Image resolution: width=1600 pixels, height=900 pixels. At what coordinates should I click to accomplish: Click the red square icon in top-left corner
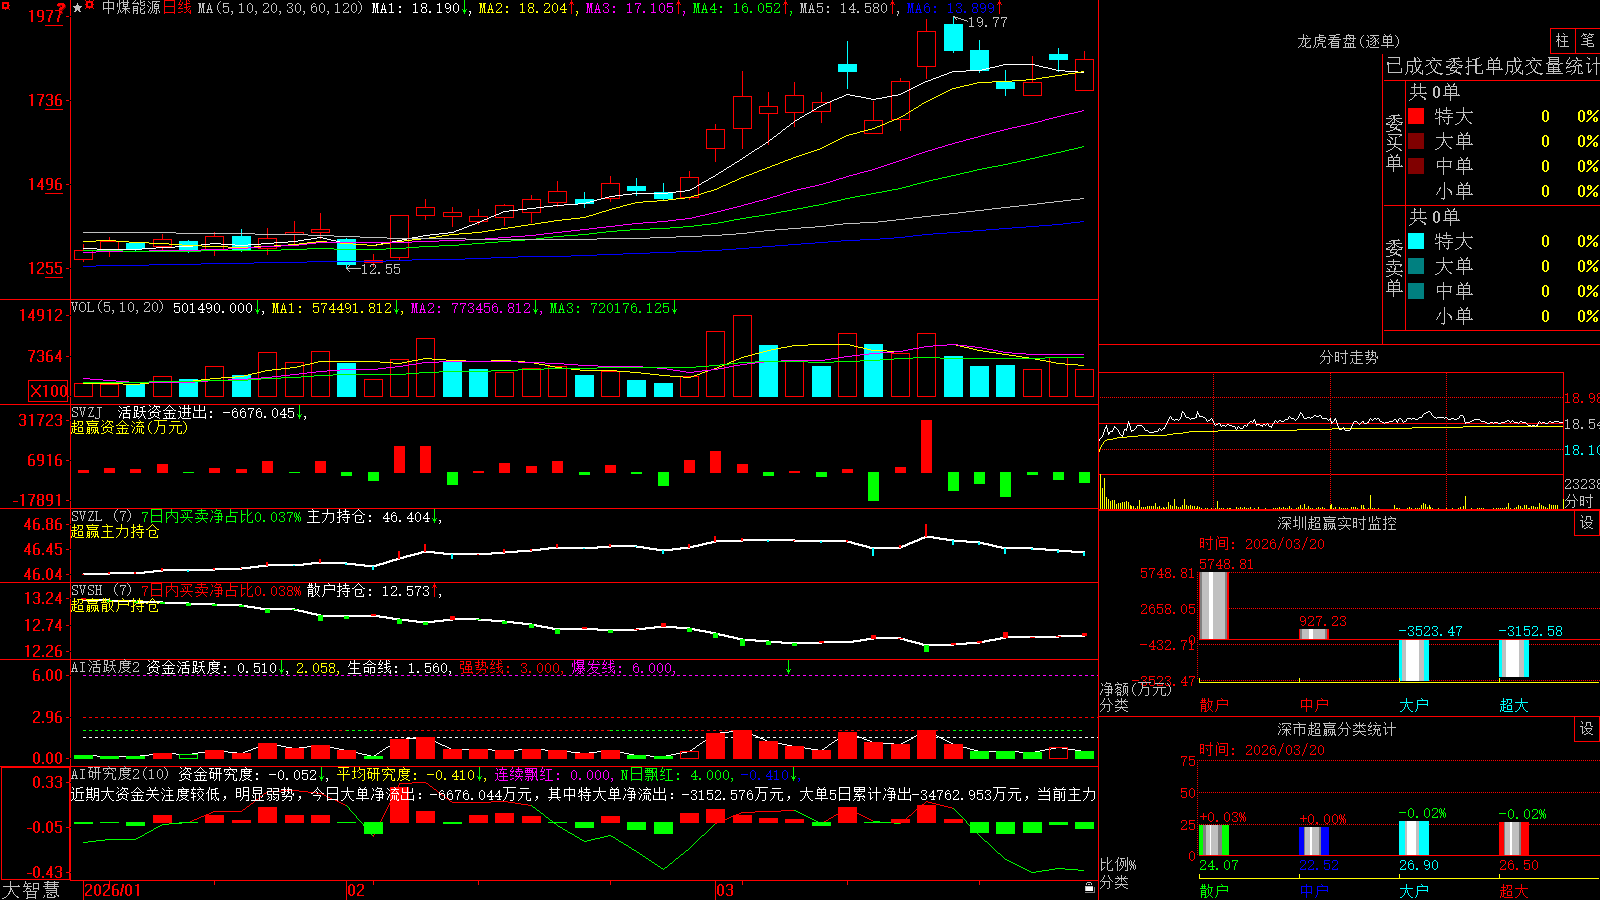[5, 6]
